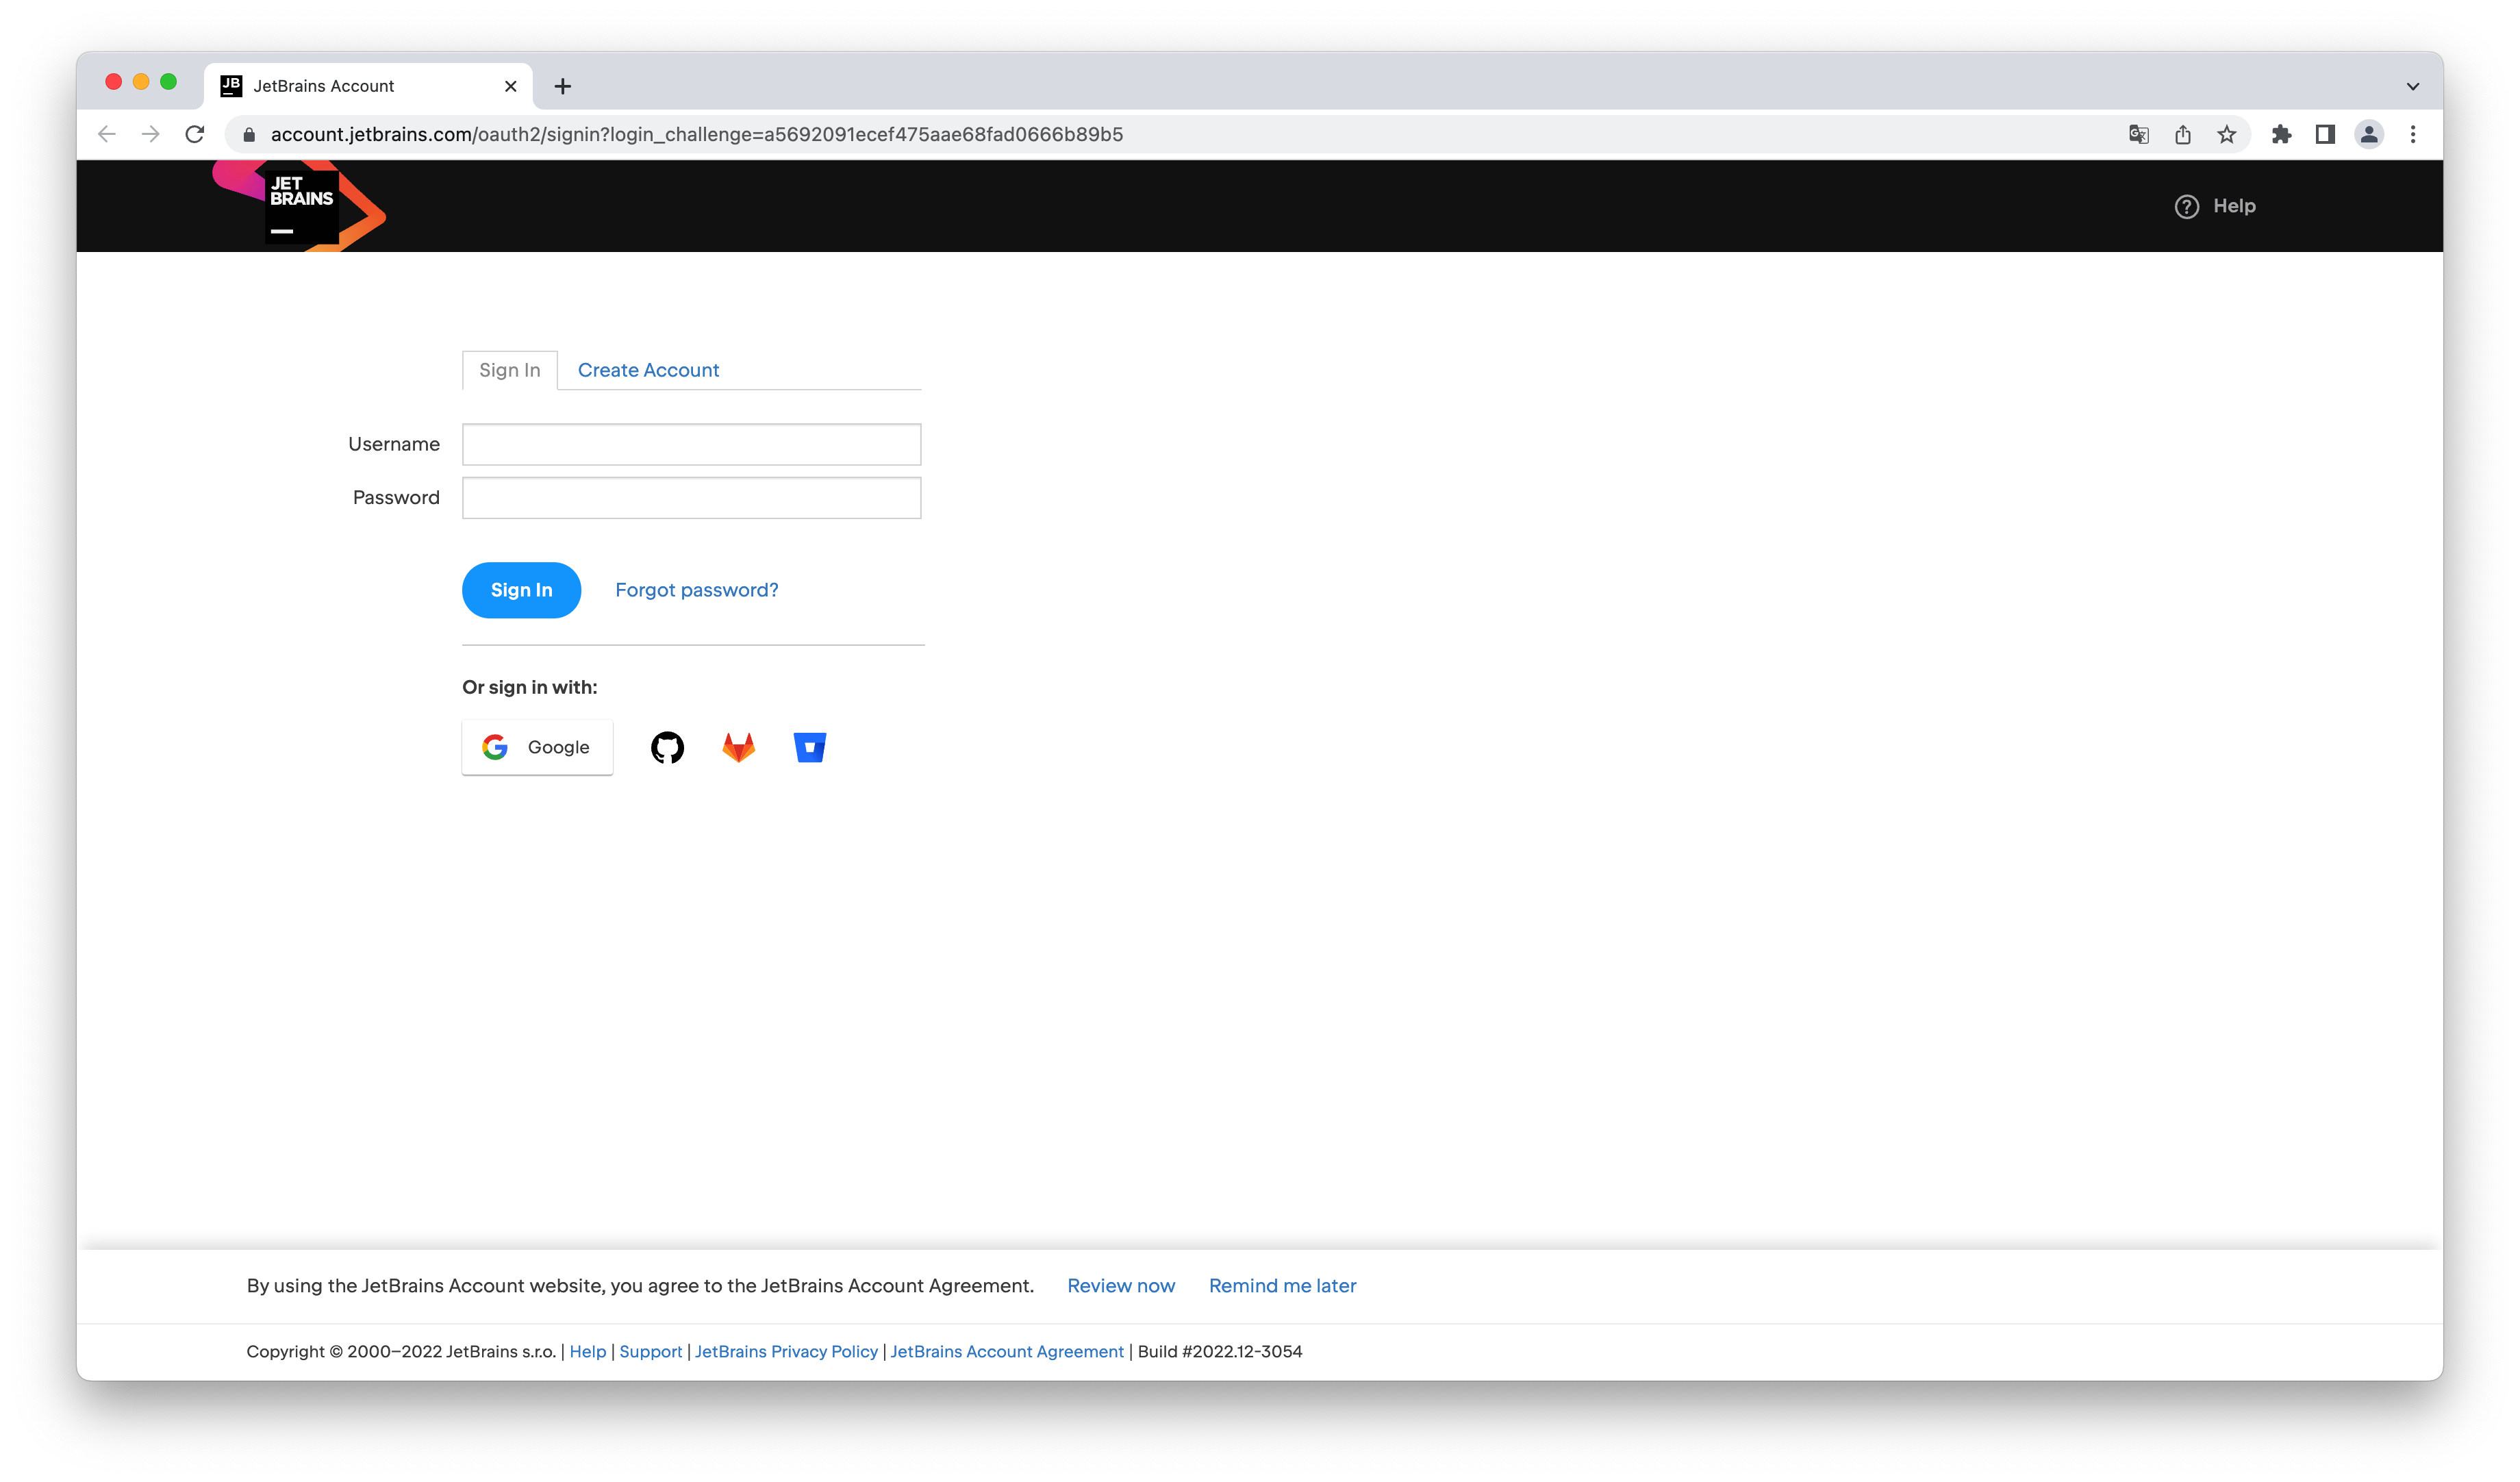Click the JetBrains Account Agreement link
2520x1482 pixels.
click(1007, 1350)
